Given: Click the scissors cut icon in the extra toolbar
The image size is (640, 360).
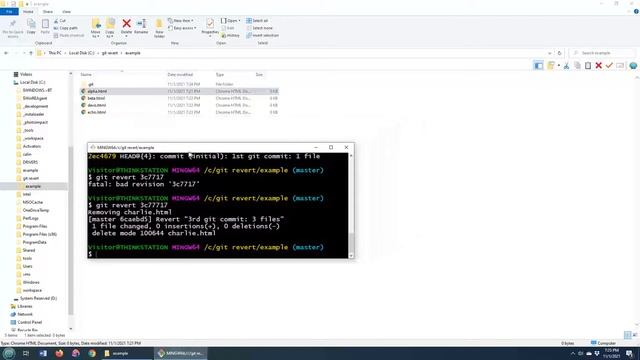Looking at the screenshot, I should (567, 65).
